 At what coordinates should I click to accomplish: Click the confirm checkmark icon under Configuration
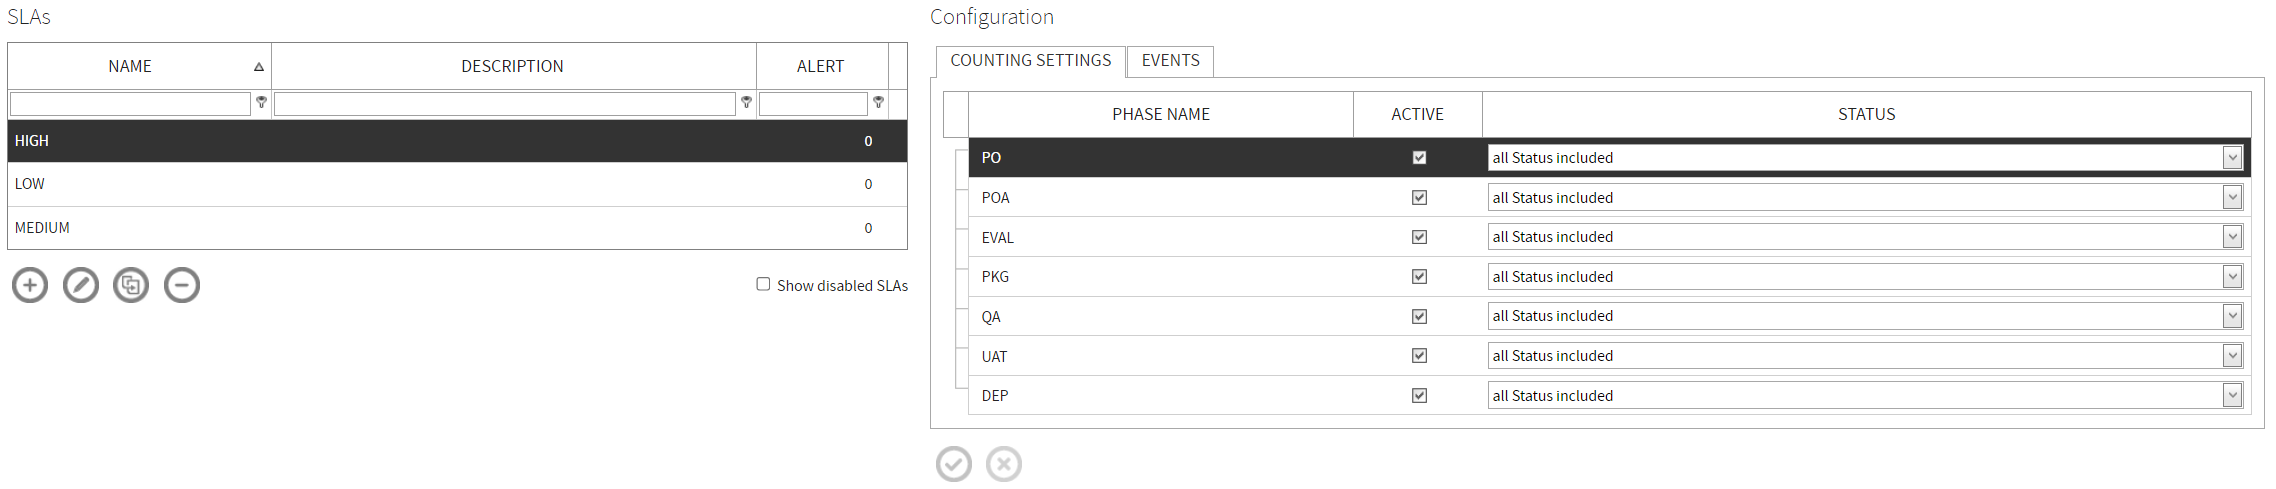click(954, 464)
